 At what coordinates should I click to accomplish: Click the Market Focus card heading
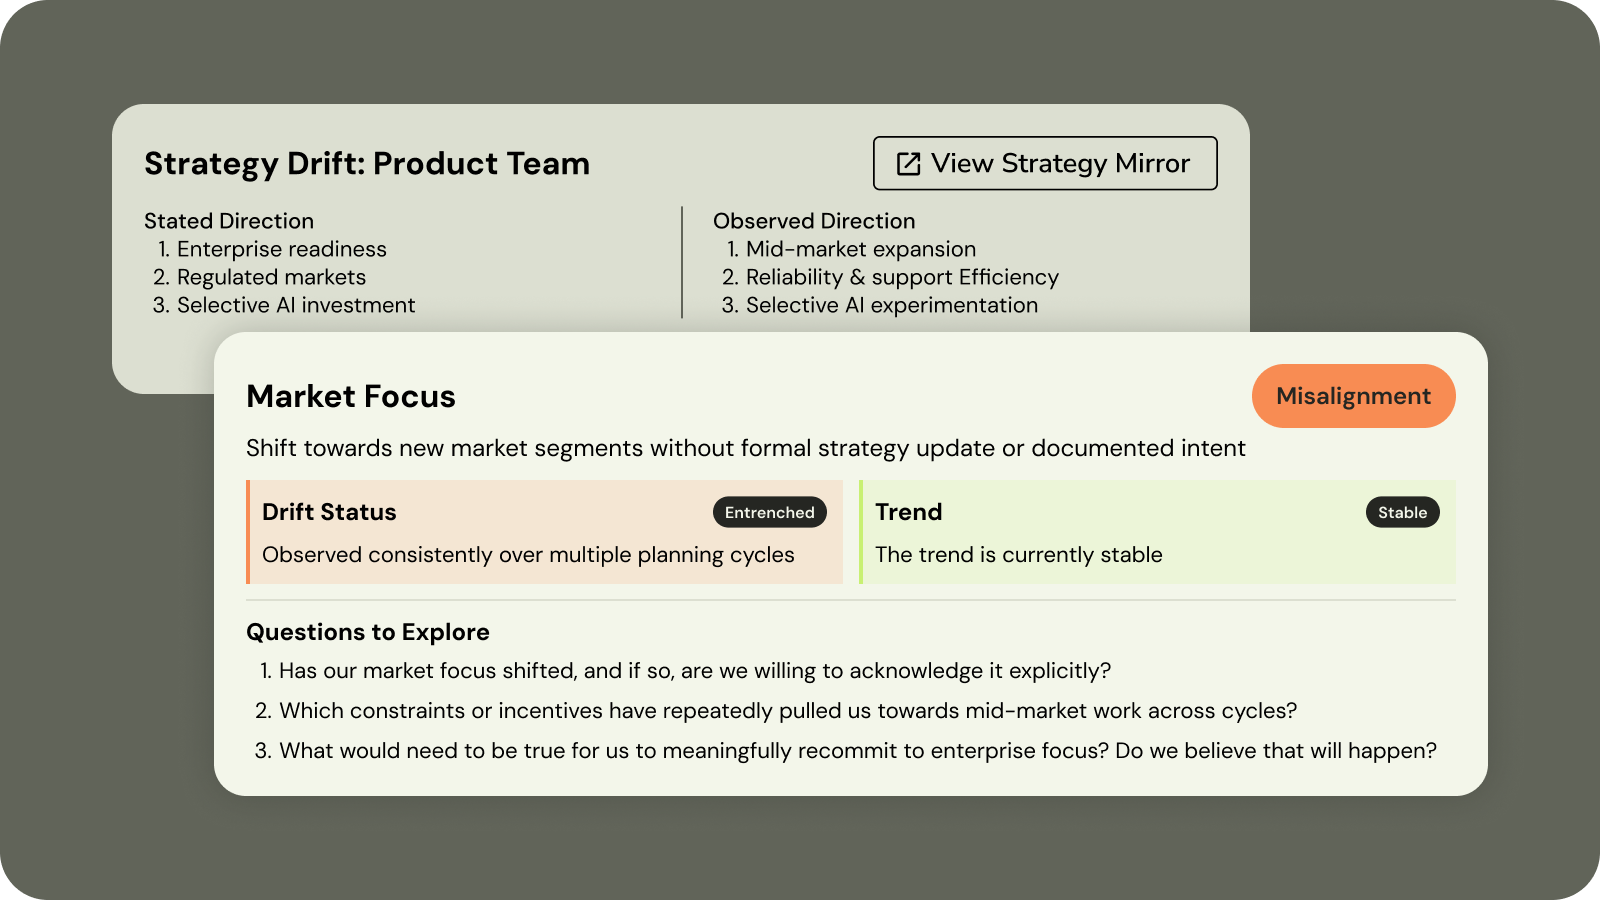coord(351,396)
